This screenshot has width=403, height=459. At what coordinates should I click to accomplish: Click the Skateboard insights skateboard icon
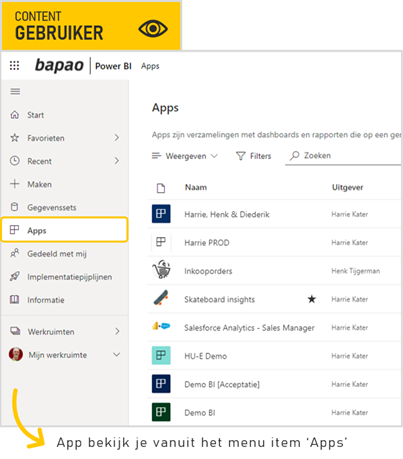[x=161, y=298]
